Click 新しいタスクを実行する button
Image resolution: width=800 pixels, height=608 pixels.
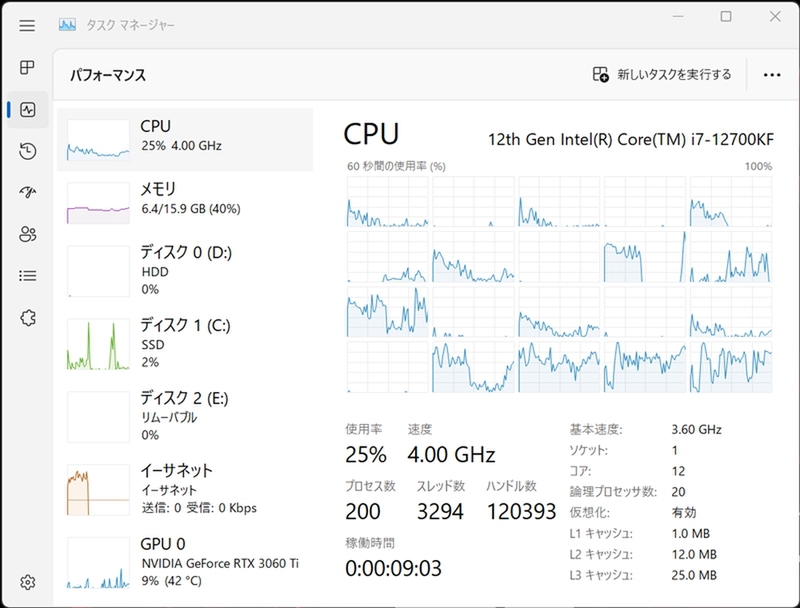click(662, 74)
